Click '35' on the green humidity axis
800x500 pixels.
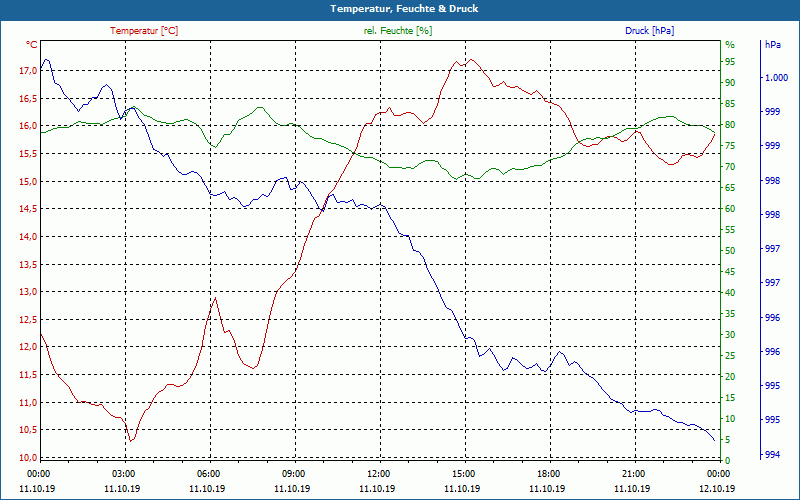(730, 314)
